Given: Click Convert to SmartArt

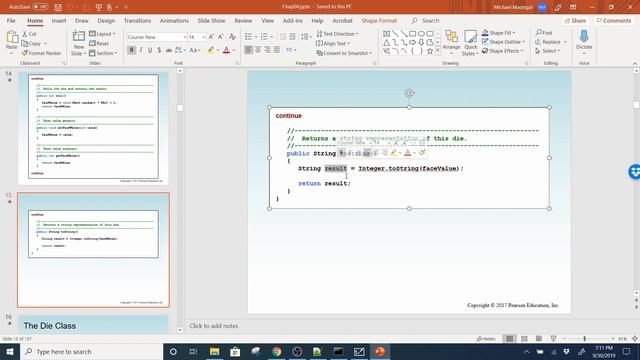Looking at the screenshot, I should (344, 53).
